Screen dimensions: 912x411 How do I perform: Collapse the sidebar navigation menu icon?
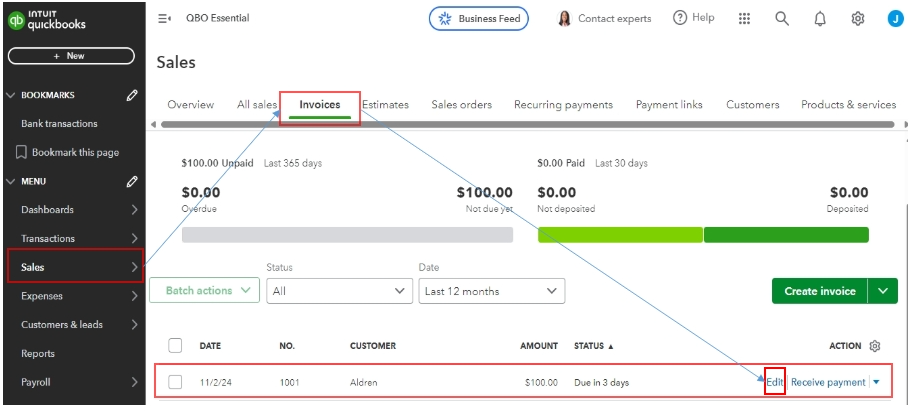point(164,18)
